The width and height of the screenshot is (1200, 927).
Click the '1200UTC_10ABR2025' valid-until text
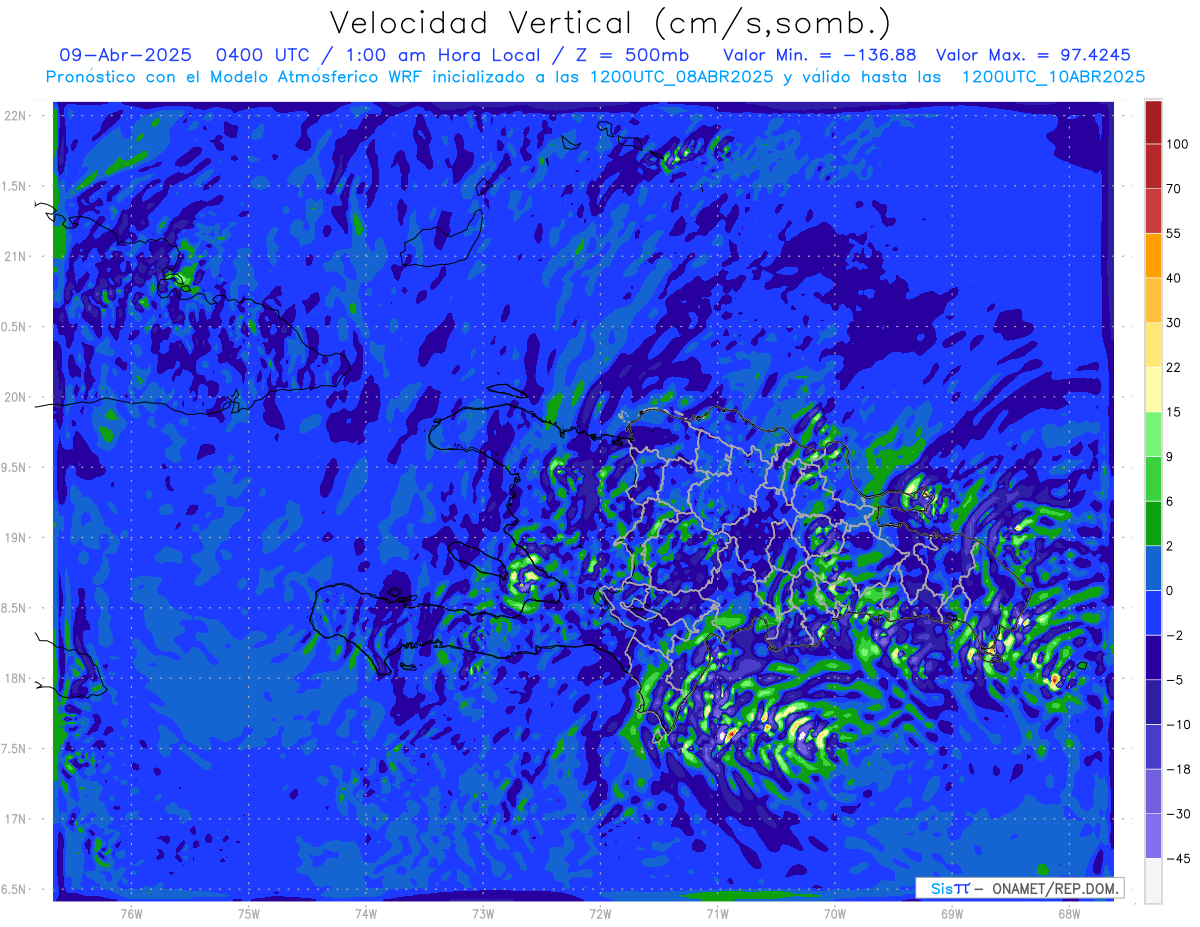tap(1053, 77)
